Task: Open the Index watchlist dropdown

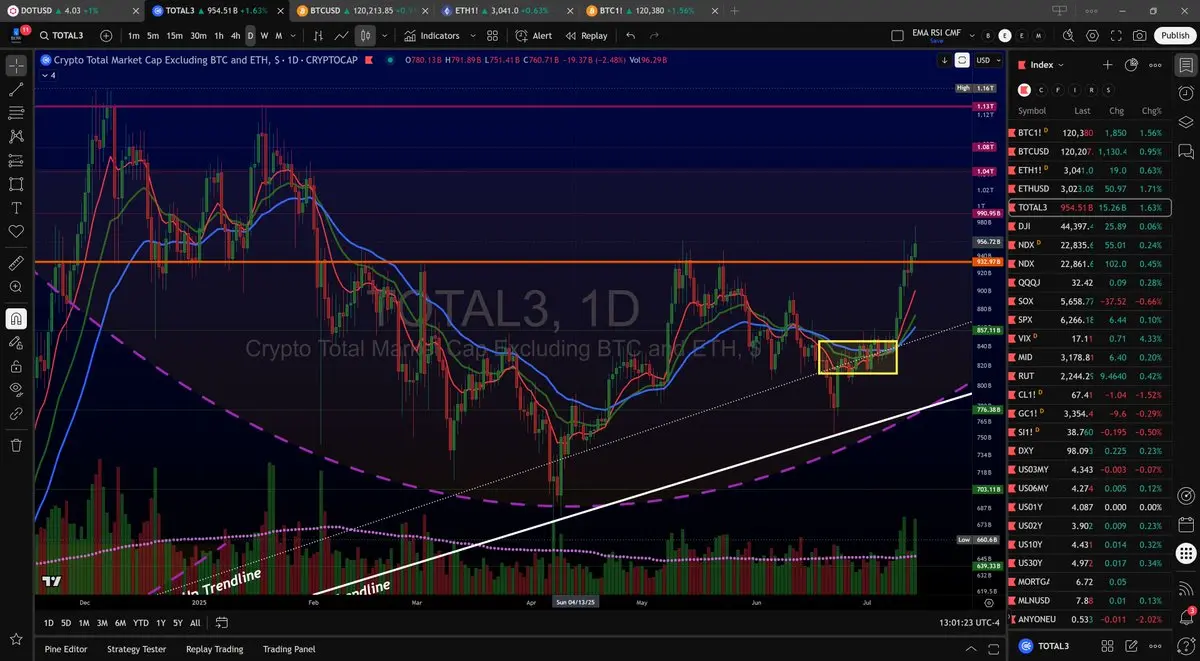Action: 1040,65
